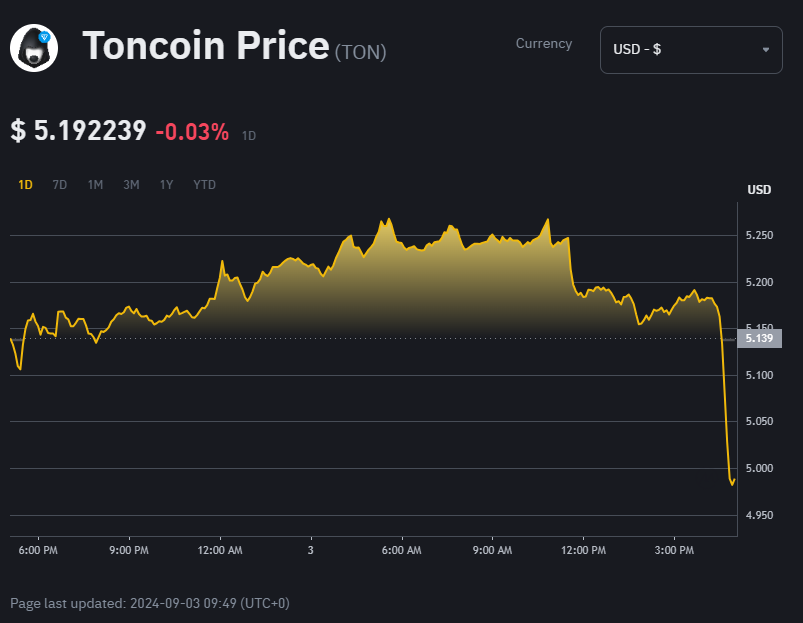Image resolution: width=803 pixels, height=623 pixels.
Task: Open the USD - $ currency dropdown
Action: (690, 50)
